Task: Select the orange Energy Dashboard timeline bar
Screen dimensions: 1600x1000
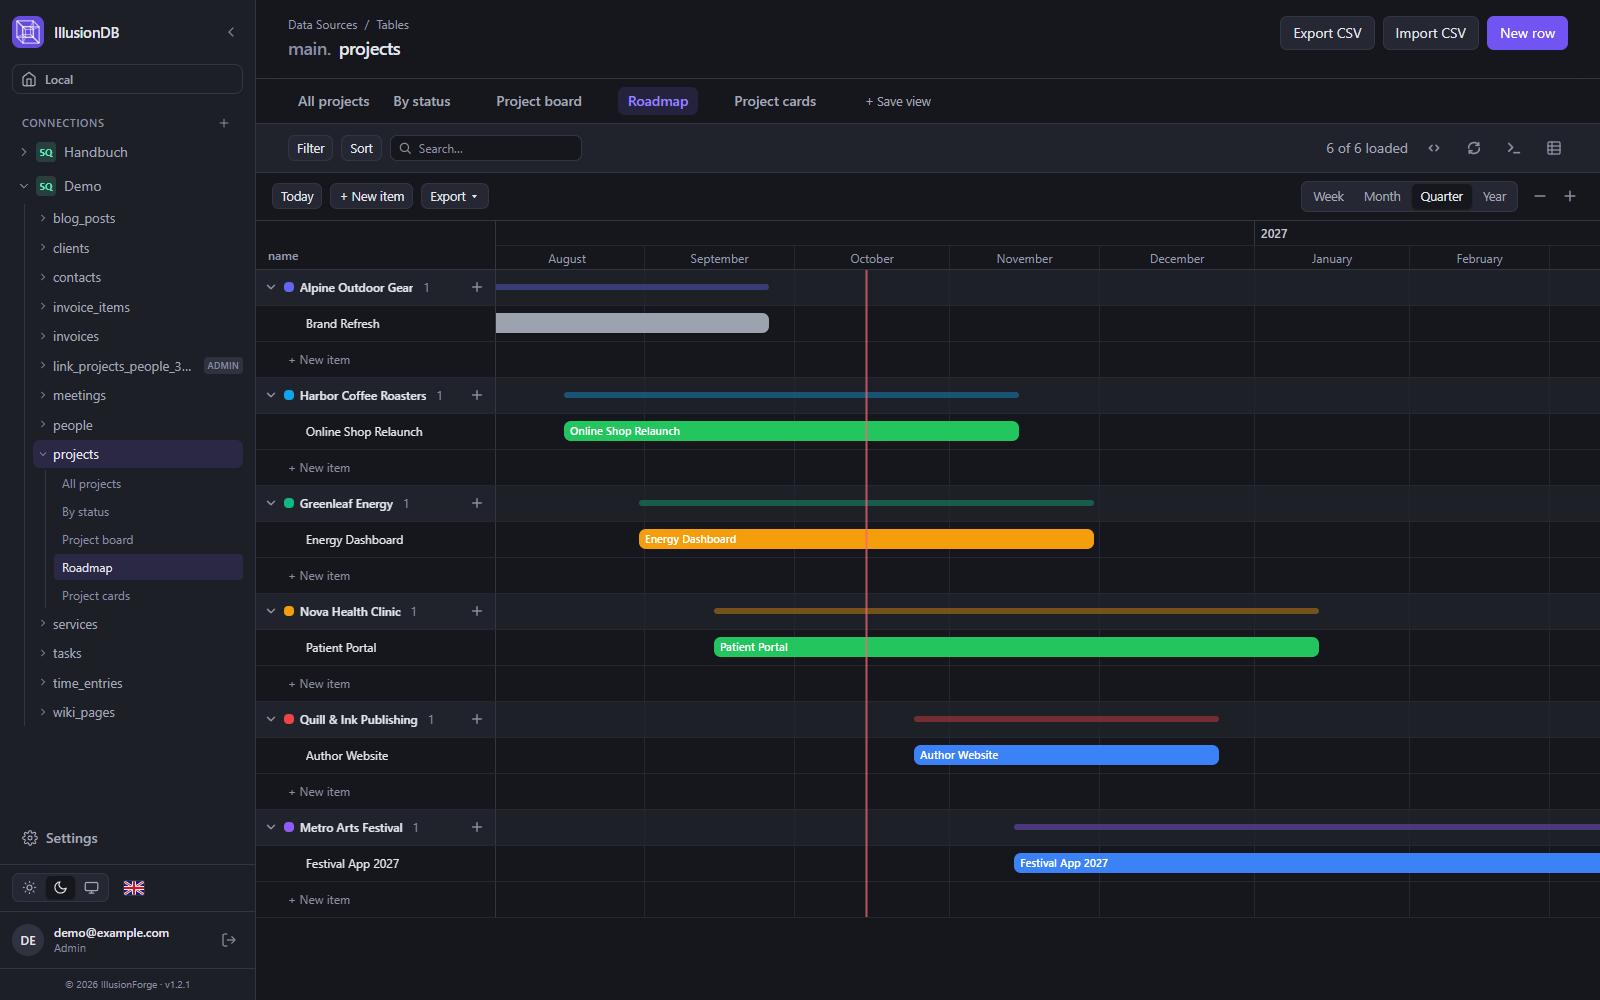Action: point(866,539)
